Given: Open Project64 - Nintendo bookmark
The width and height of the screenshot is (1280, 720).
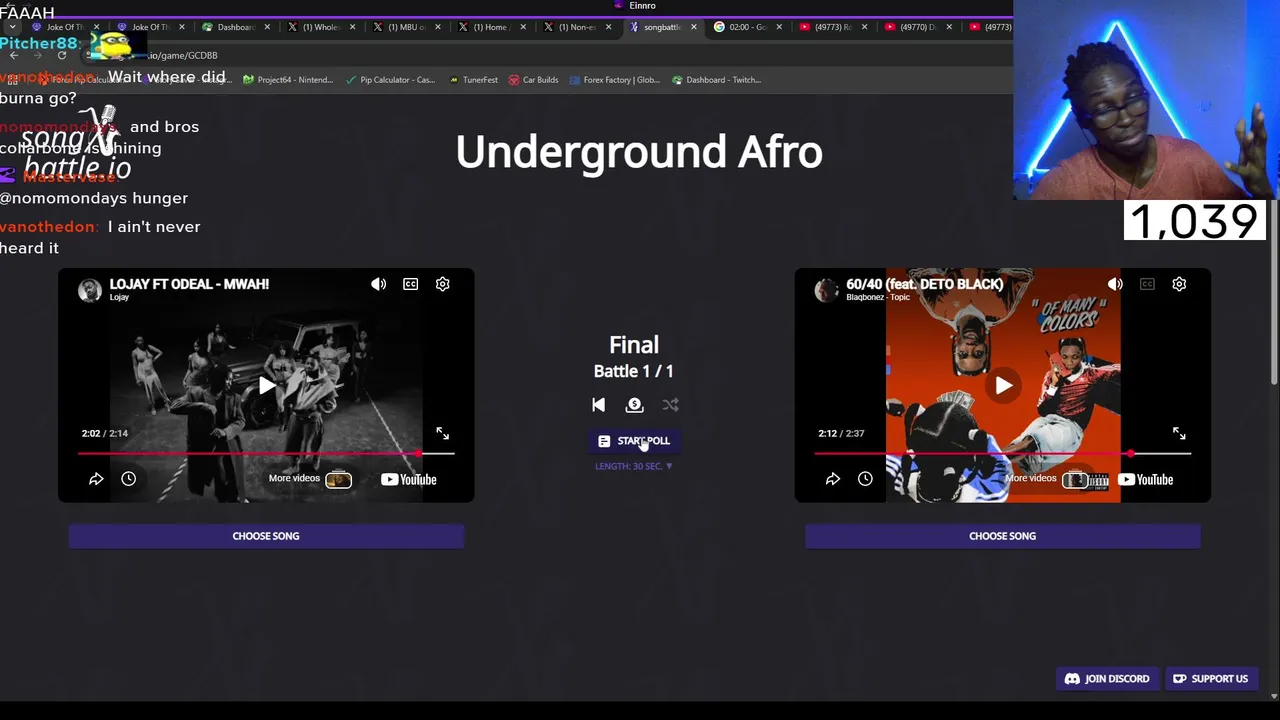Looking at the screenshot, I should point(288,80).
